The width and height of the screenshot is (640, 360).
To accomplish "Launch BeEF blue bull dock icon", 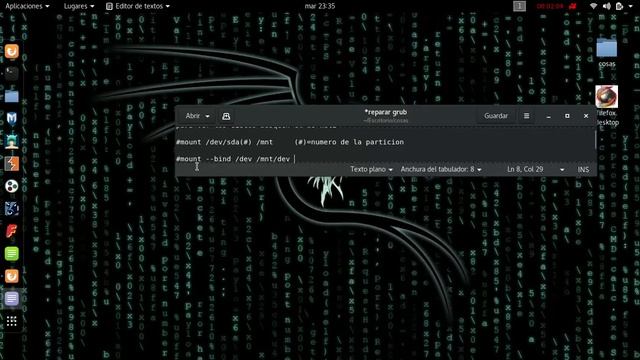I will click(11, 209).
